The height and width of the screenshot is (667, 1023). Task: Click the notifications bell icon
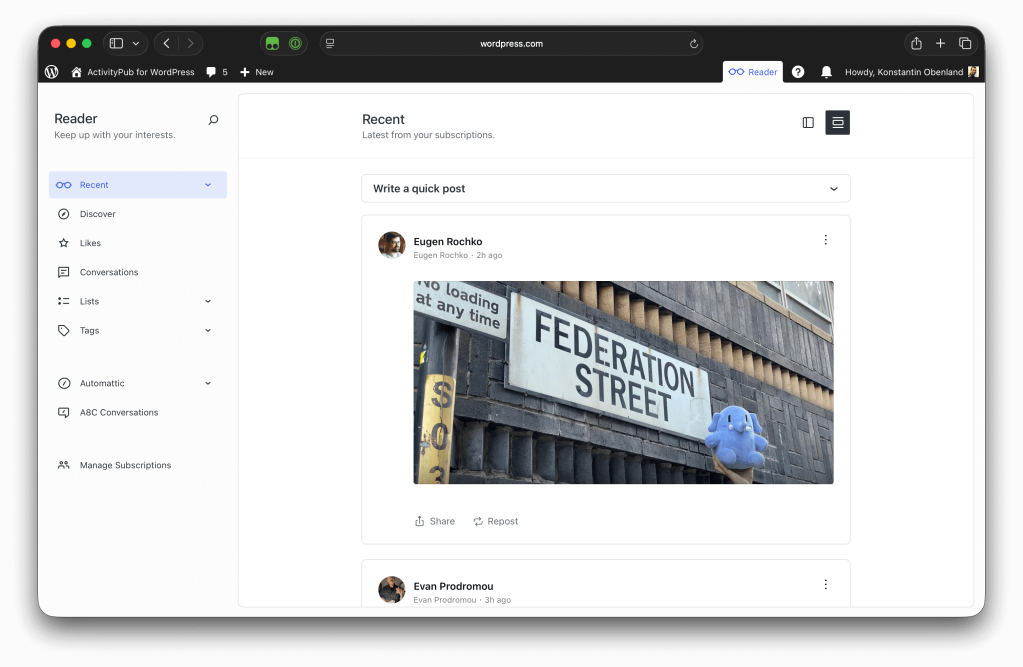tap(826, 72)
